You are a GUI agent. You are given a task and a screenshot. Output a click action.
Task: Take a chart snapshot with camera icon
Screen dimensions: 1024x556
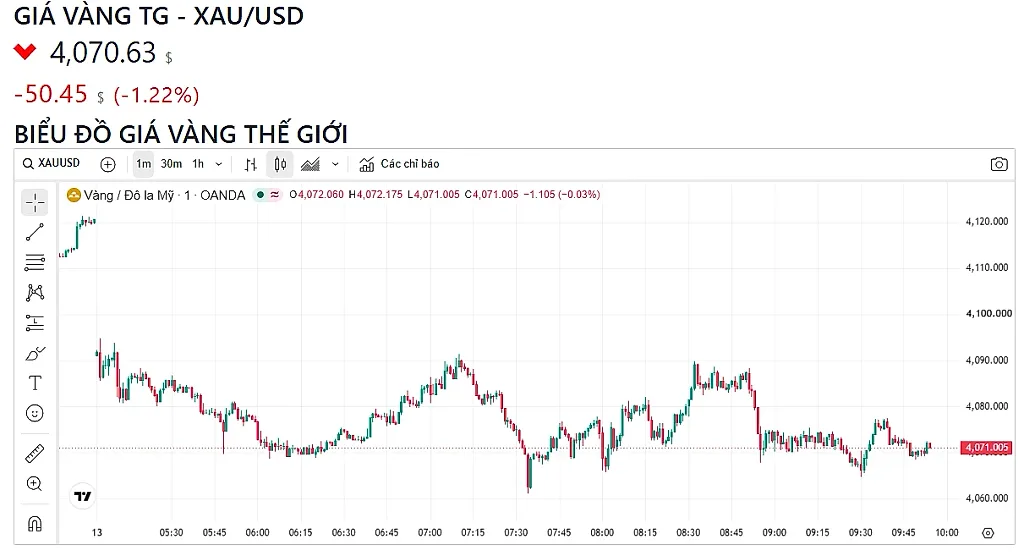pos(999,164)
